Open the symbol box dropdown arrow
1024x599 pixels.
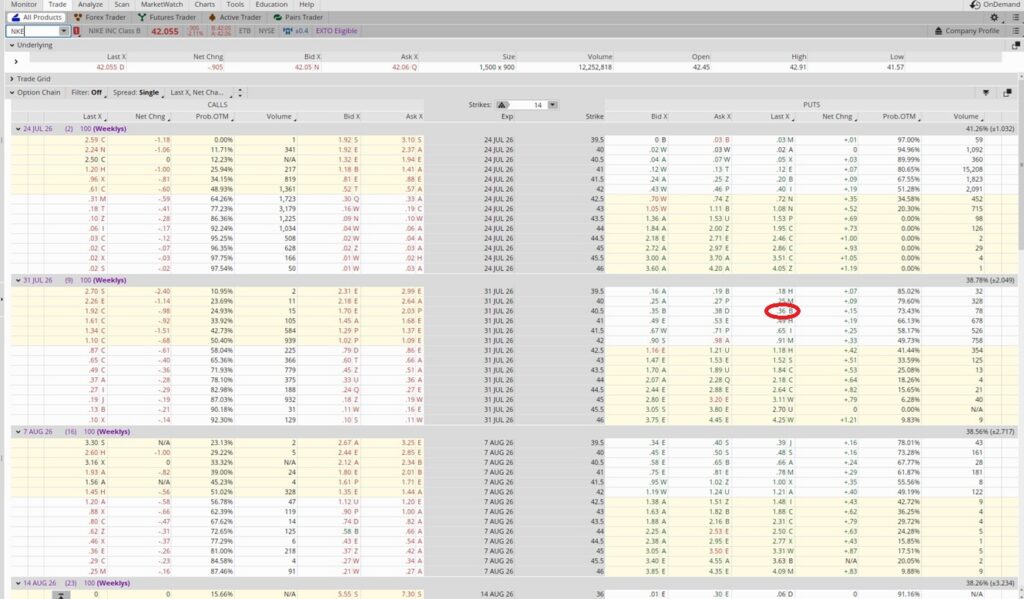[x=64, y=31]
